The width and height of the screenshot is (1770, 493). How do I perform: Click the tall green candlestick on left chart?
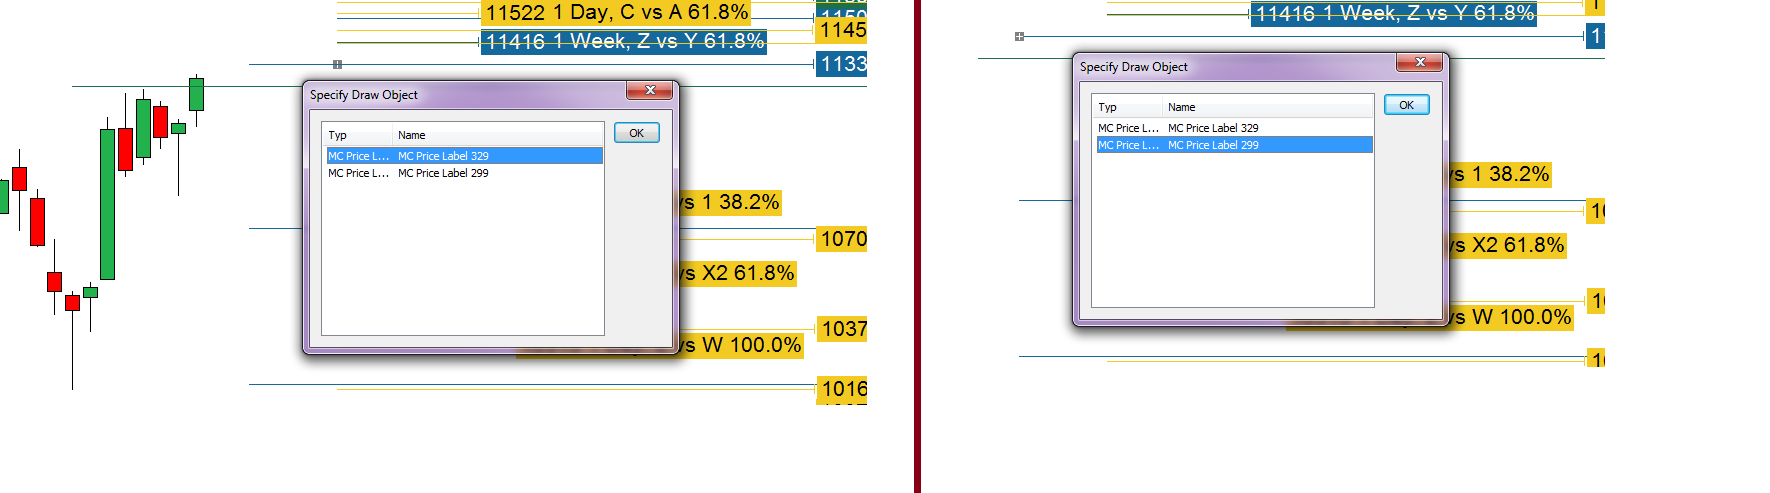tap(107, 203)
